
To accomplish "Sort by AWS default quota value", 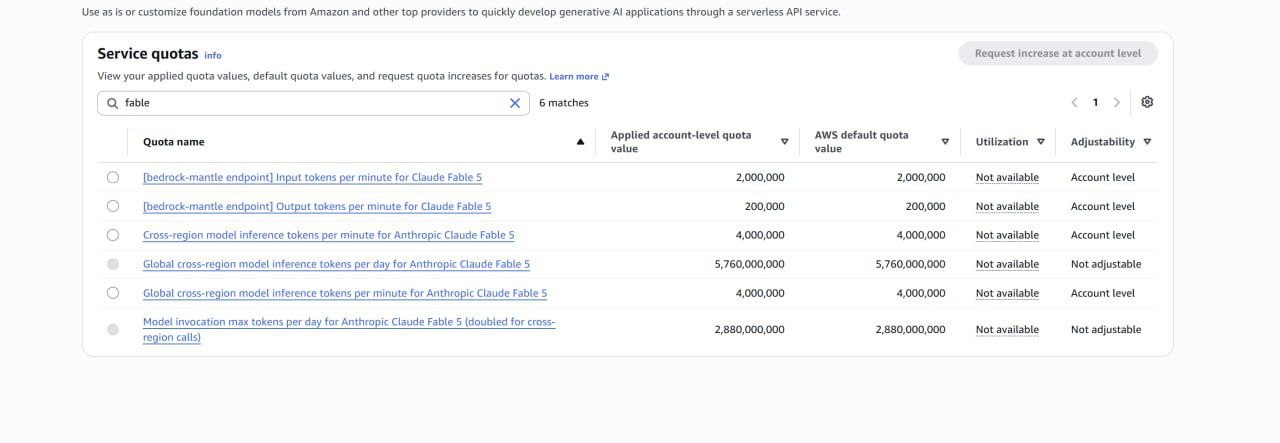I will click(945, 142).
